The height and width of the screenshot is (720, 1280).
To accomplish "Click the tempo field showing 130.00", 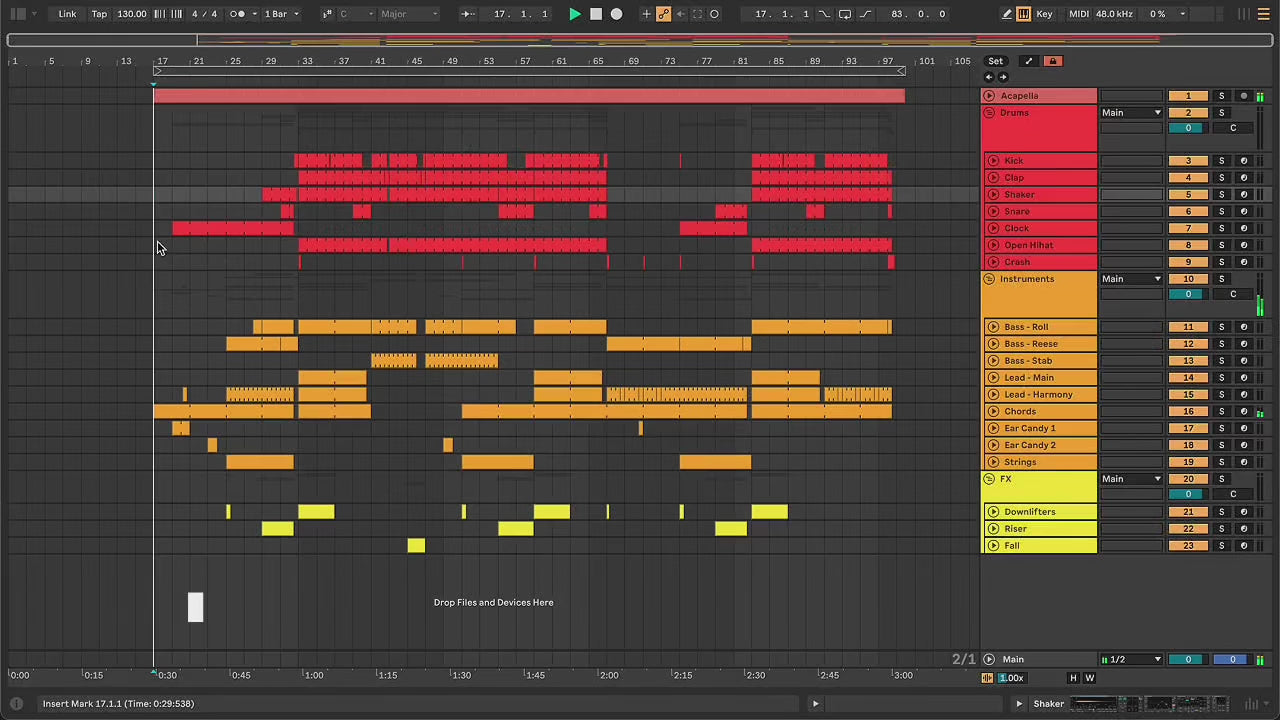I will pyautogui.click(x=132, y=14).
